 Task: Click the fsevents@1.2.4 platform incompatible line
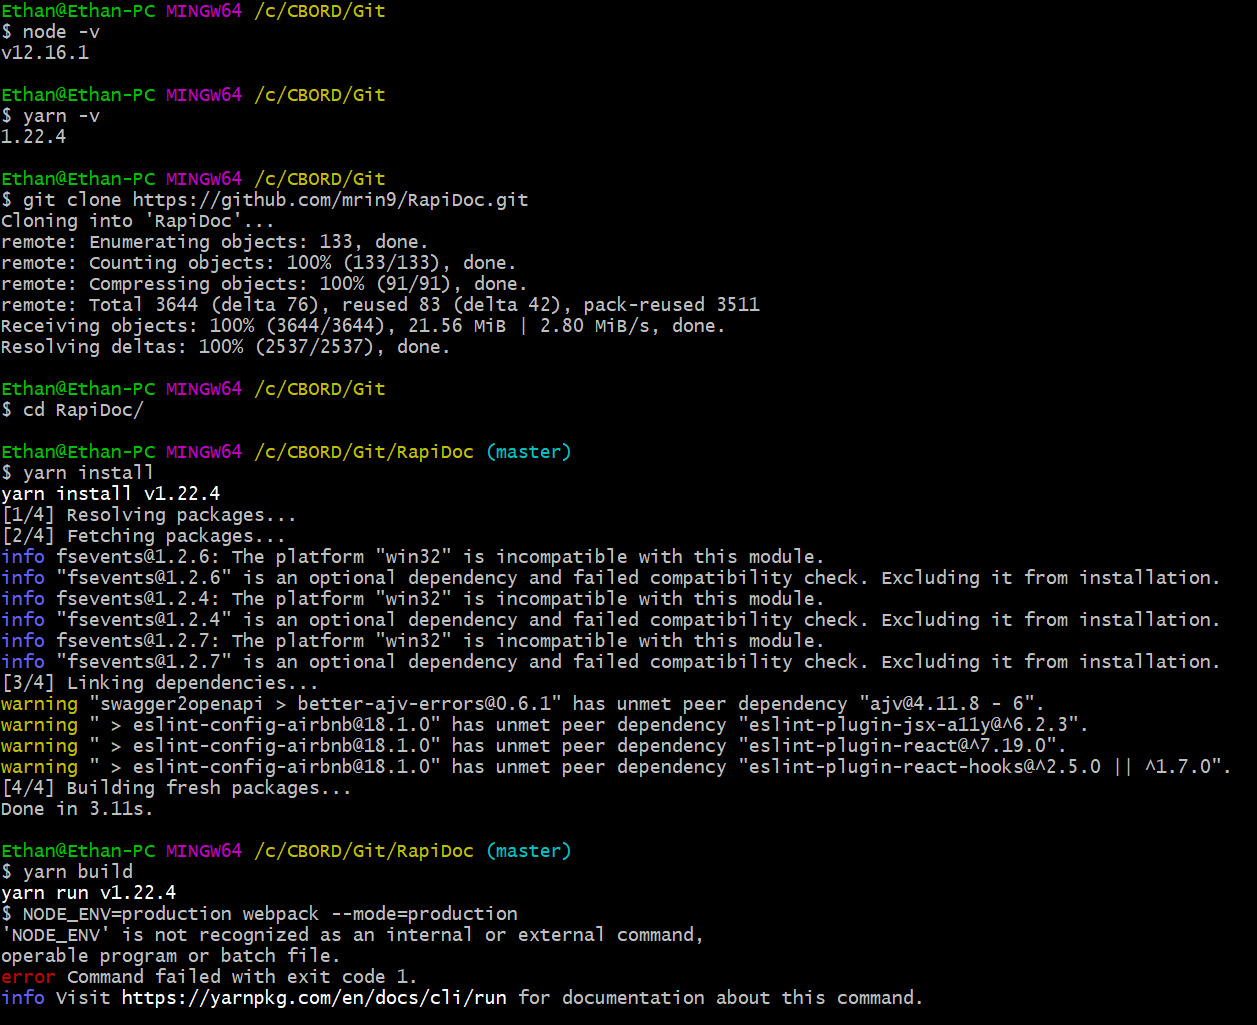(x=413, y=599)
